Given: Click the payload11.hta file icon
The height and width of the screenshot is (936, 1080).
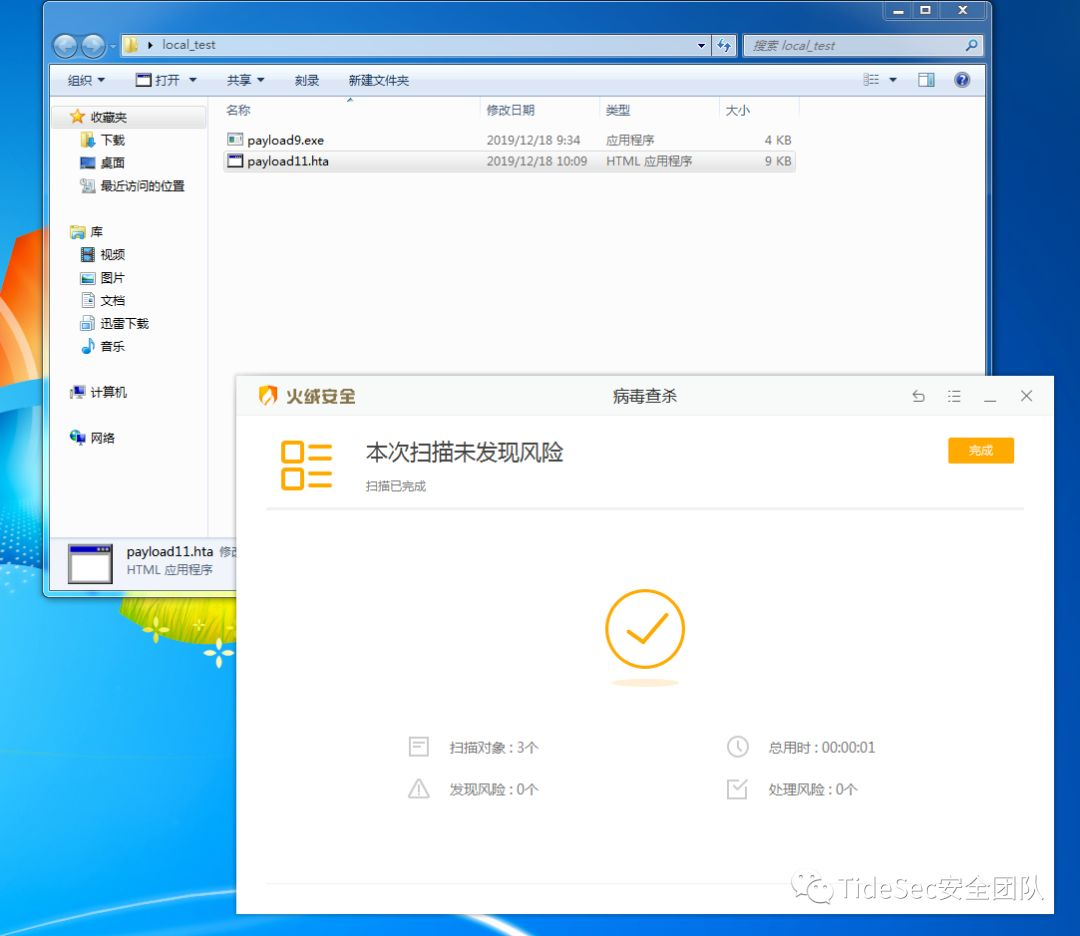Looking at the screenshot, I should 235,161.
